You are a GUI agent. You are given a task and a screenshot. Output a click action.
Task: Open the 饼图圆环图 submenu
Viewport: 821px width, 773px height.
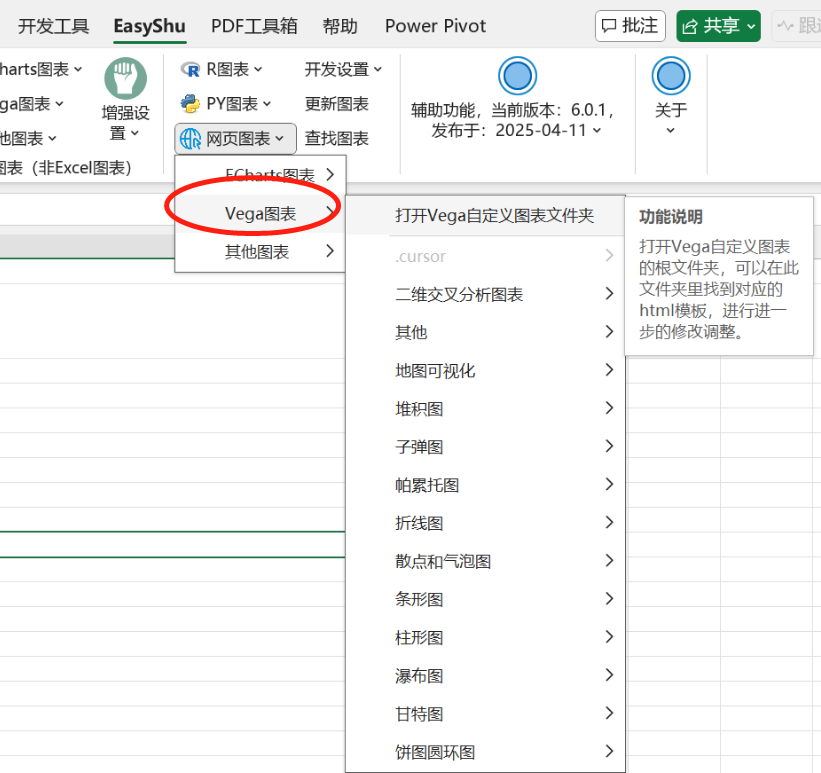point(485,752)
